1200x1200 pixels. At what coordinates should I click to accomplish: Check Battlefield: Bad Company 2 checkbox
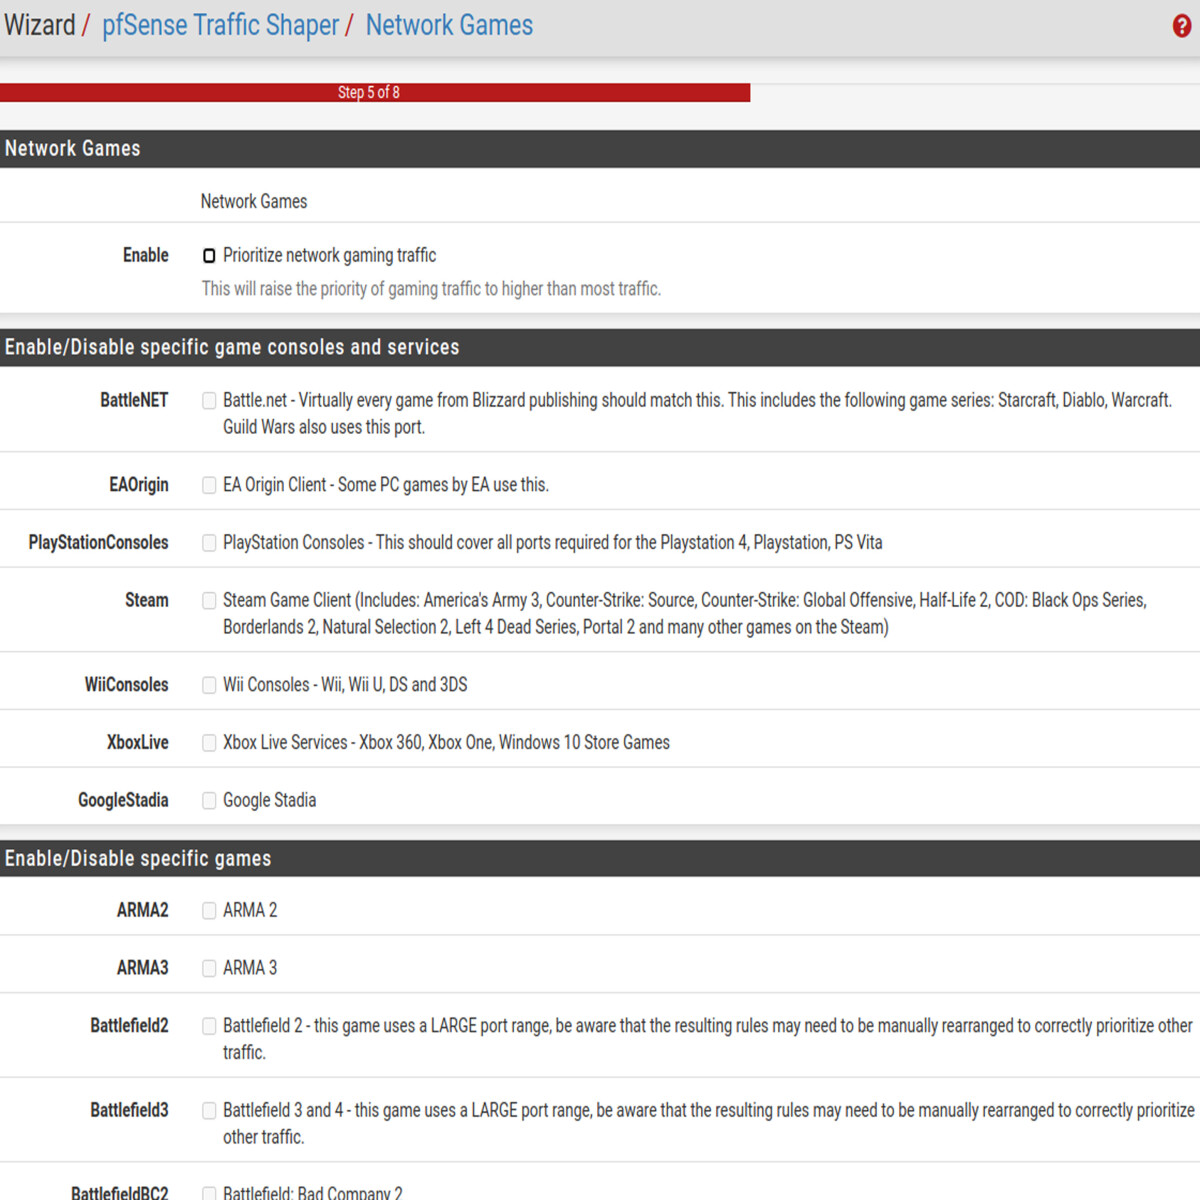point(209,1193)
